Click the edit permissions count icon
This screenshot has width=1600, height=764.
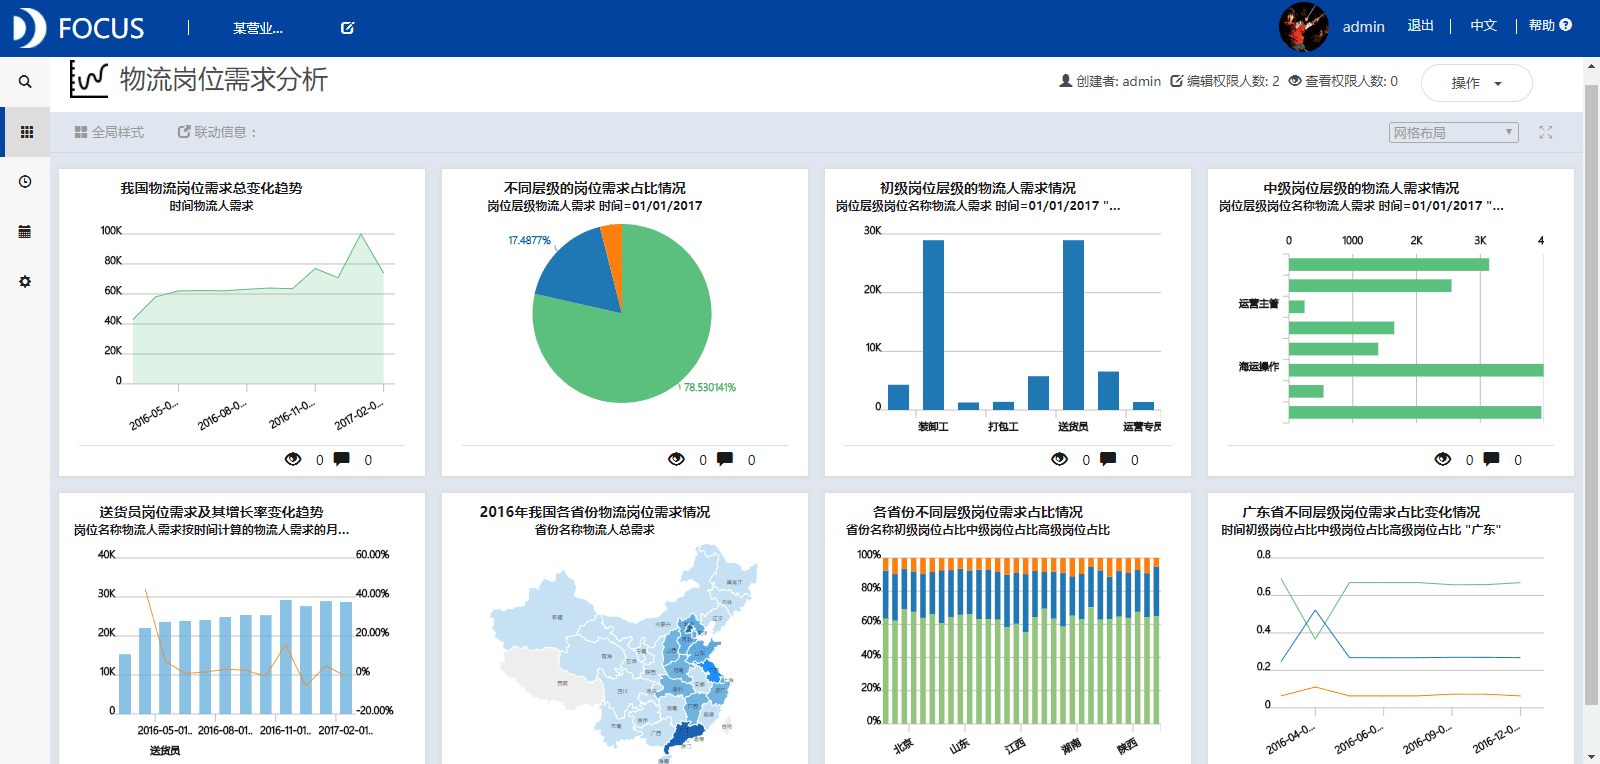coord(1177,81)
